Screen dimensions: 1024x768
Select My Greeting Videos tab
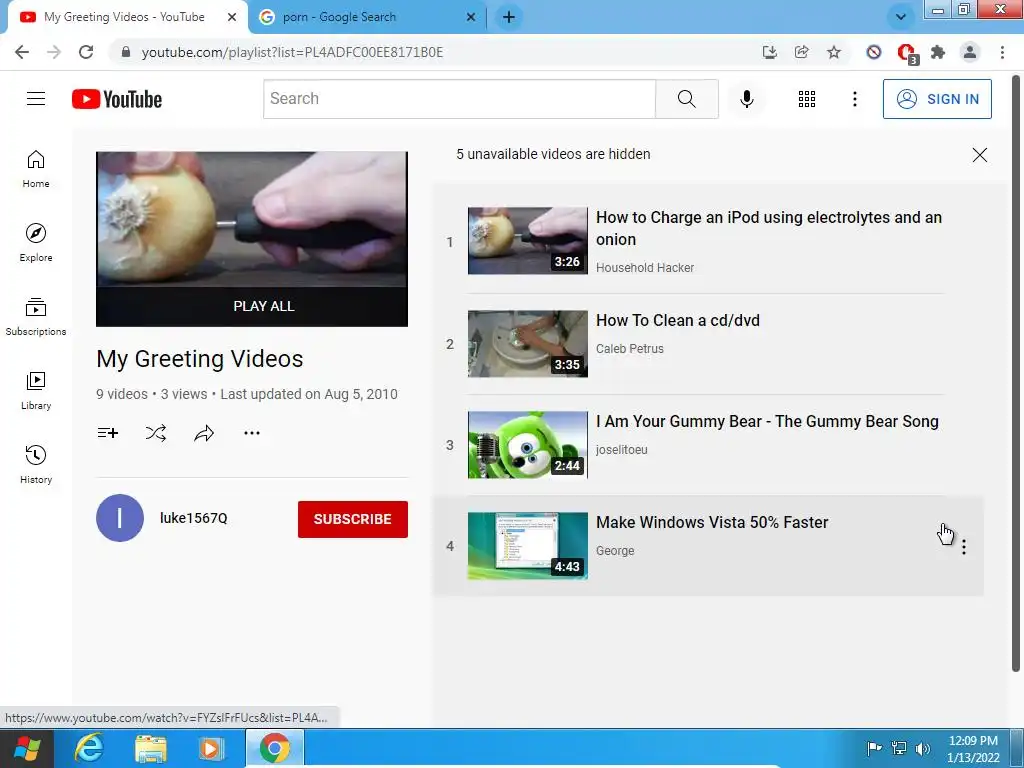coord(124,17)
